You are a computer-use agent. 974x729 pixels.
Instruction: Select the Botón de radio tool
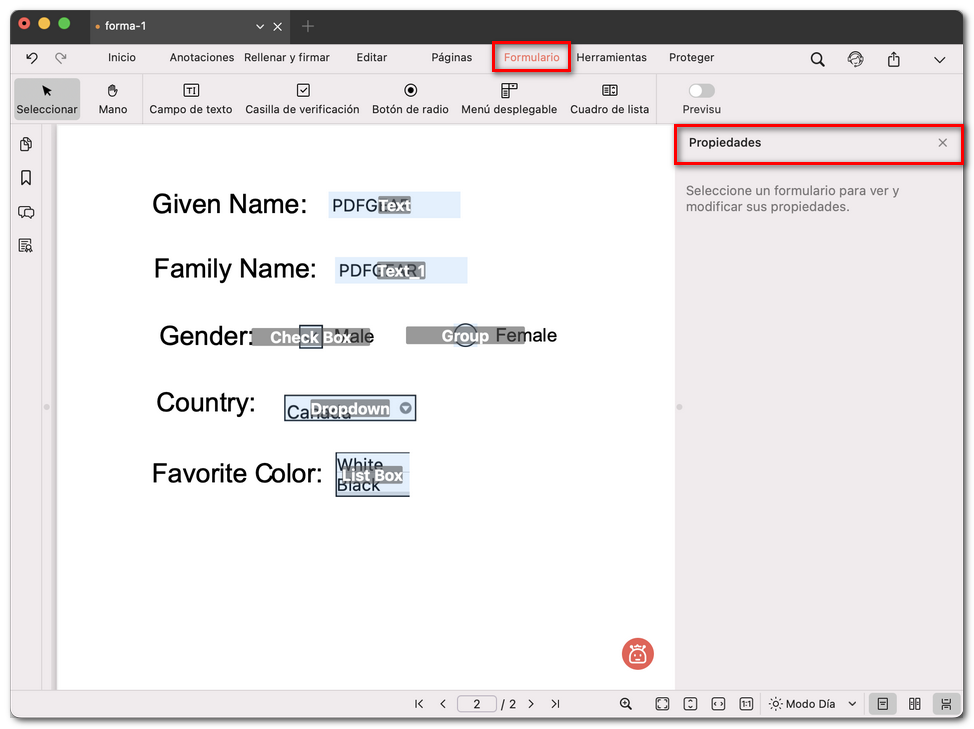click(x=410, y=98)
